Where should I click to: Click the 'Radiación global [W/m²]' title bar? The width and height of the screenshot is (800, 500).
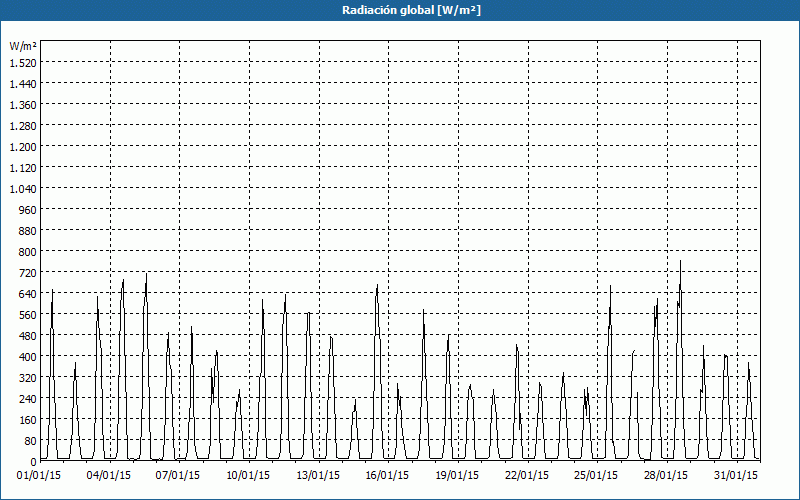[400, 10]
